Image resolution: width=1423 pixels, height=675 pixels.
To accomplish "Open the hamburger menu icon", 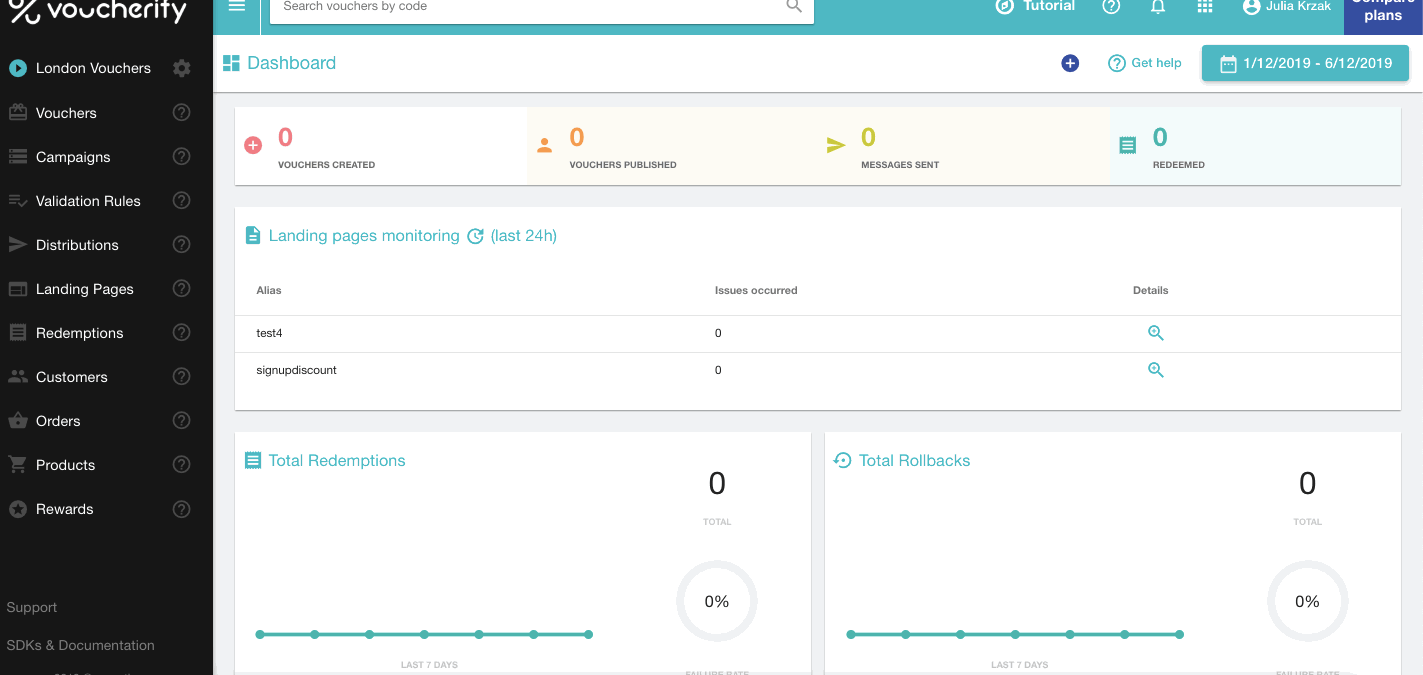I will pos(236,6).
